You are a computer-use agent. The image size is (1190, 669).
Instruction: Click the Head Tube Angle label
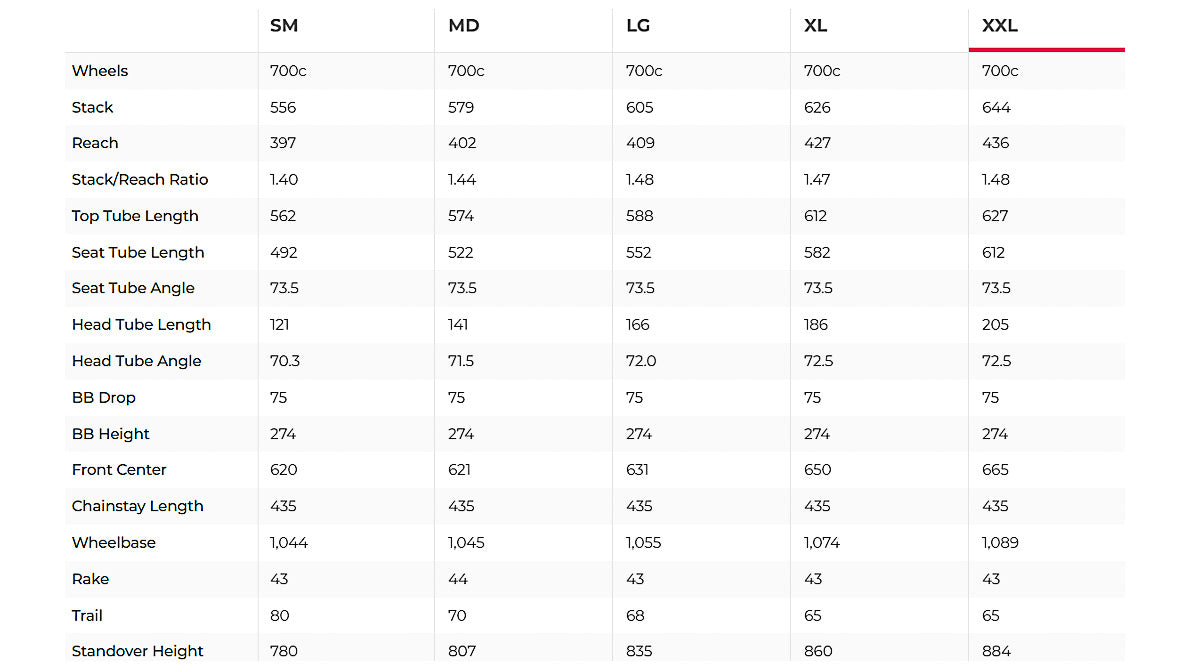point(137,361)
